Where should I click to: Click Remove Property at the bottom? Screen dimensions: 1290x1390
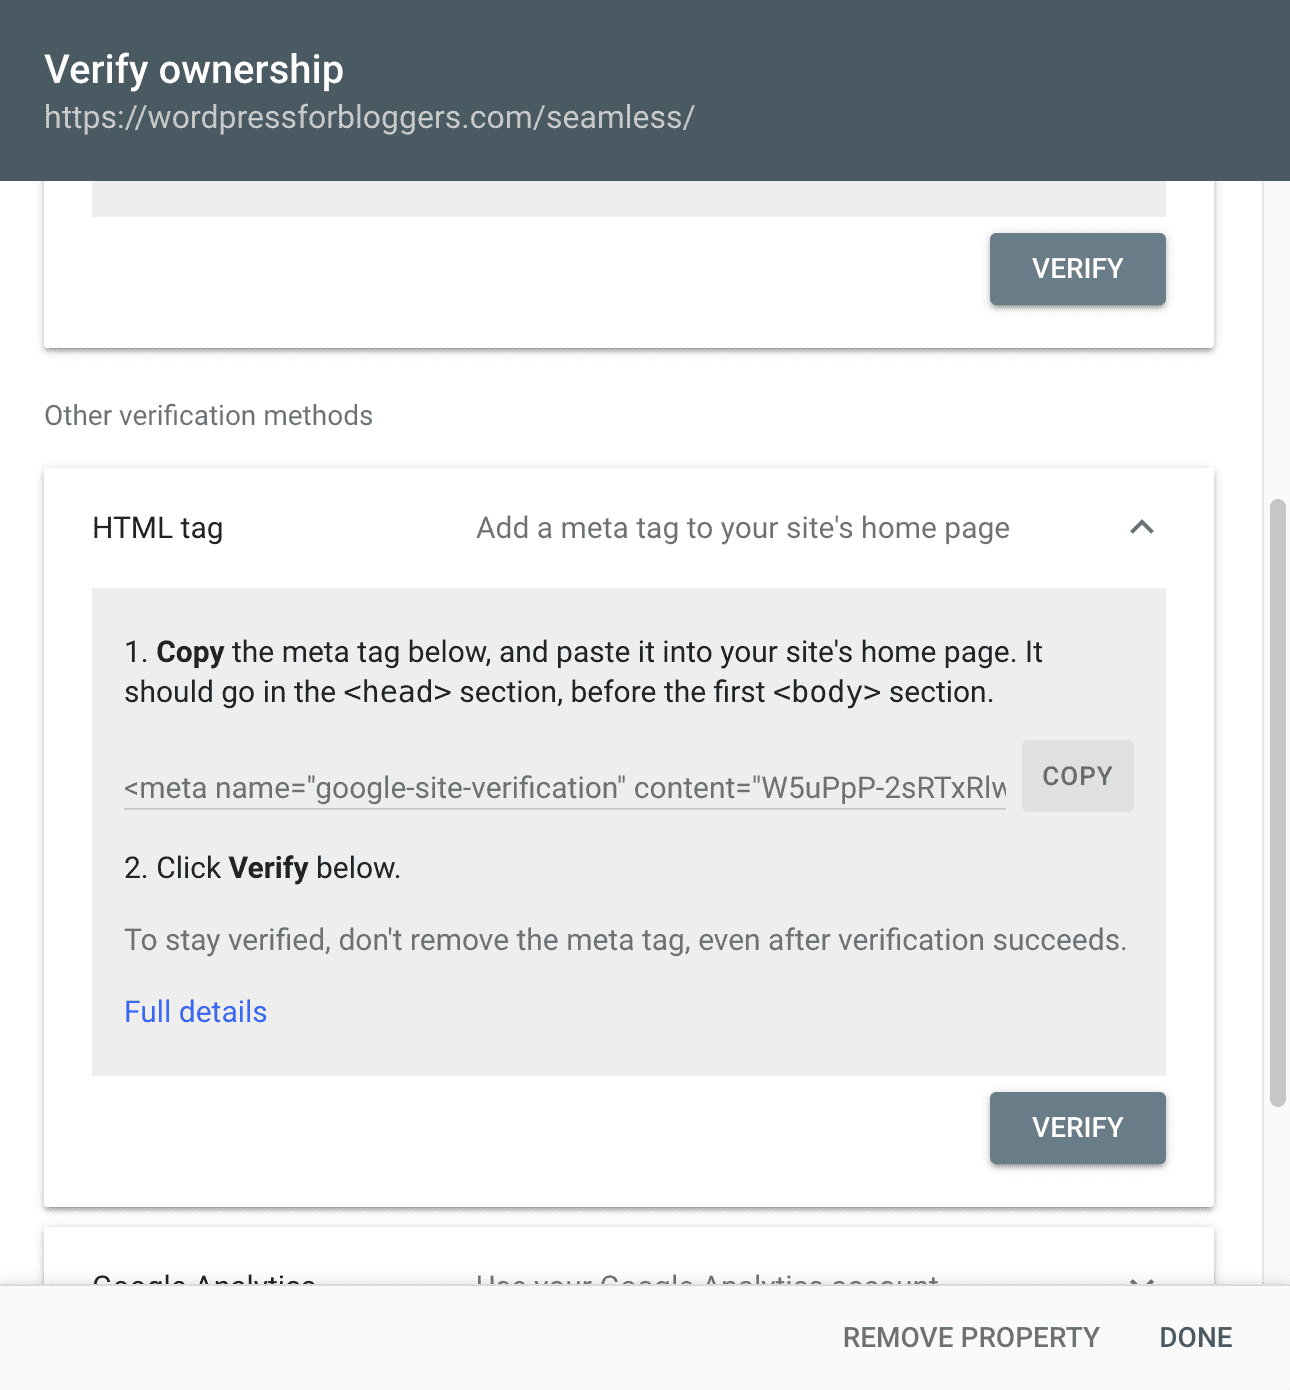(x=972, y=1337)
